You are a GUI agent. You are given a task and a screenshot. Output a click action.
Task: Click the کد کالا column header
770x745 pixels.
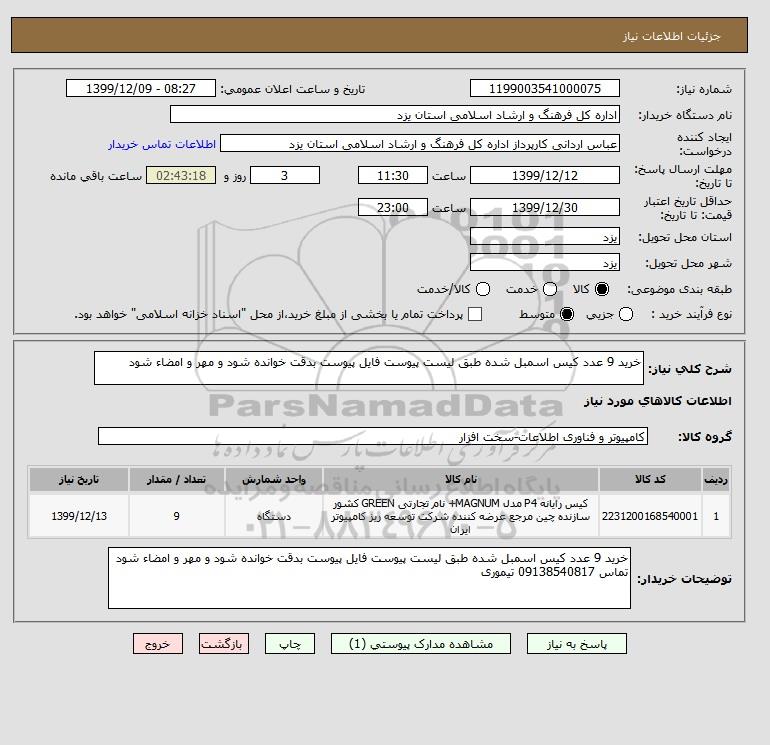pos(650,479)
